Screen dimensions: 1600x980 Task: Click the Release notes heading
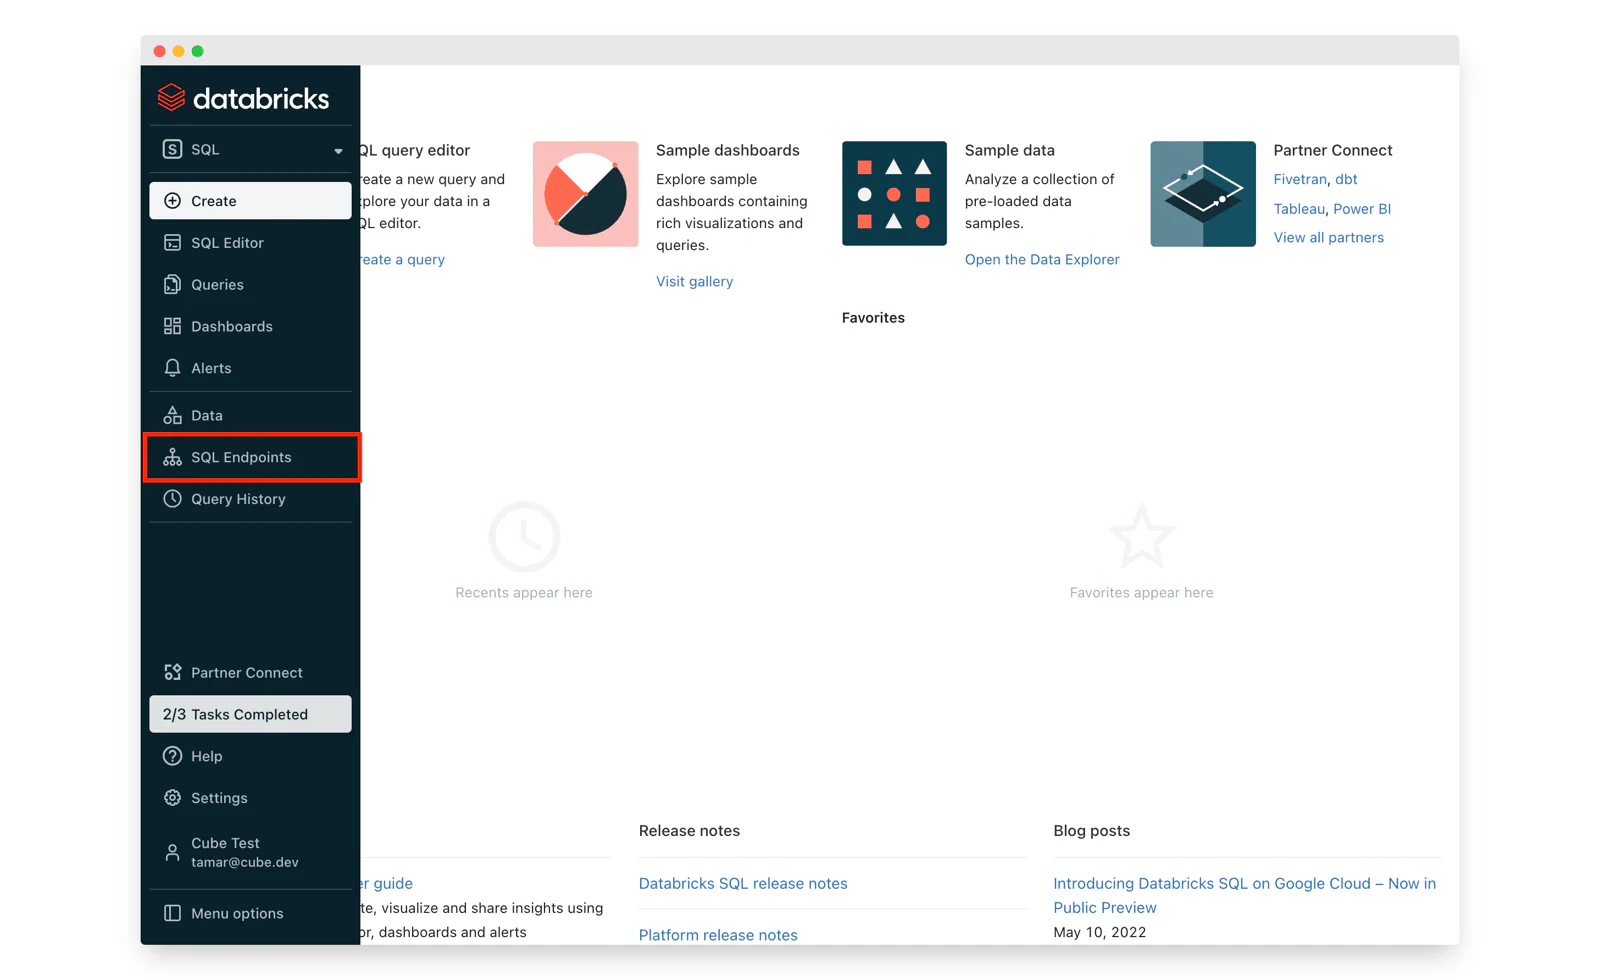(689, 831)
